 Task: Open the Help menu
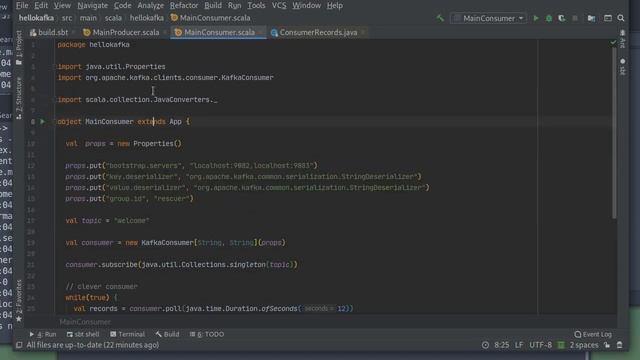tap(335, 5)
